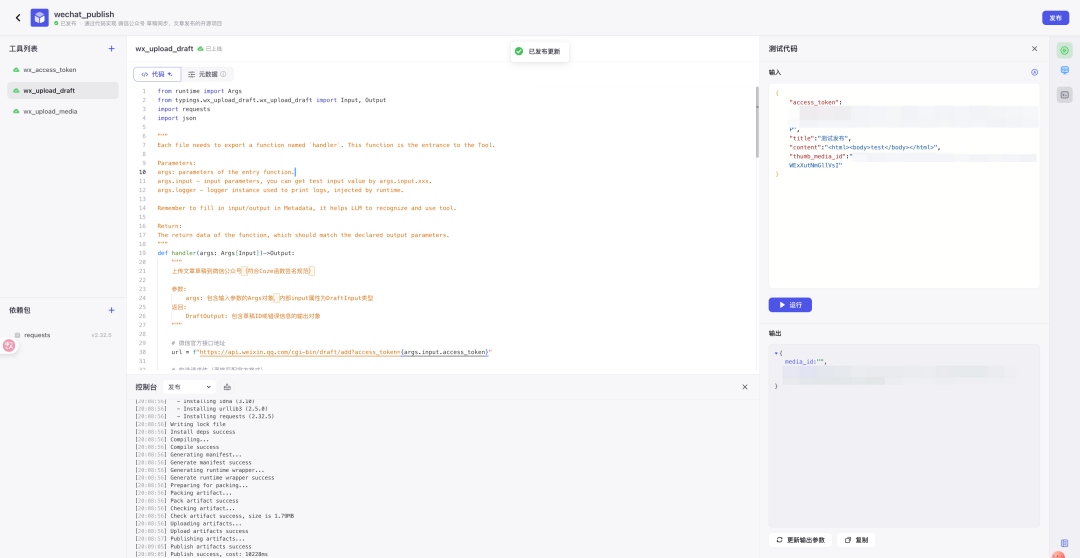Click the 复制 copy button under output
The image size is (1080, 558).
(855, 540)
